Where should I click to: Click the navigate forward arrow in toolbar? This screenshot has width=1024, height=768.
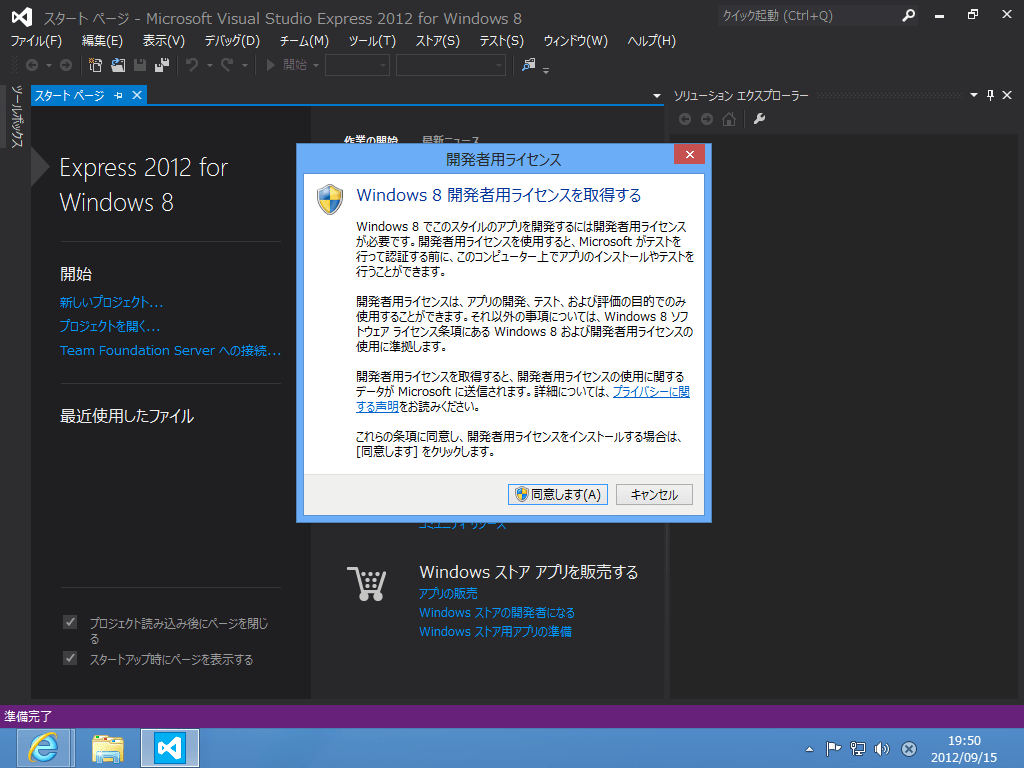66,65
